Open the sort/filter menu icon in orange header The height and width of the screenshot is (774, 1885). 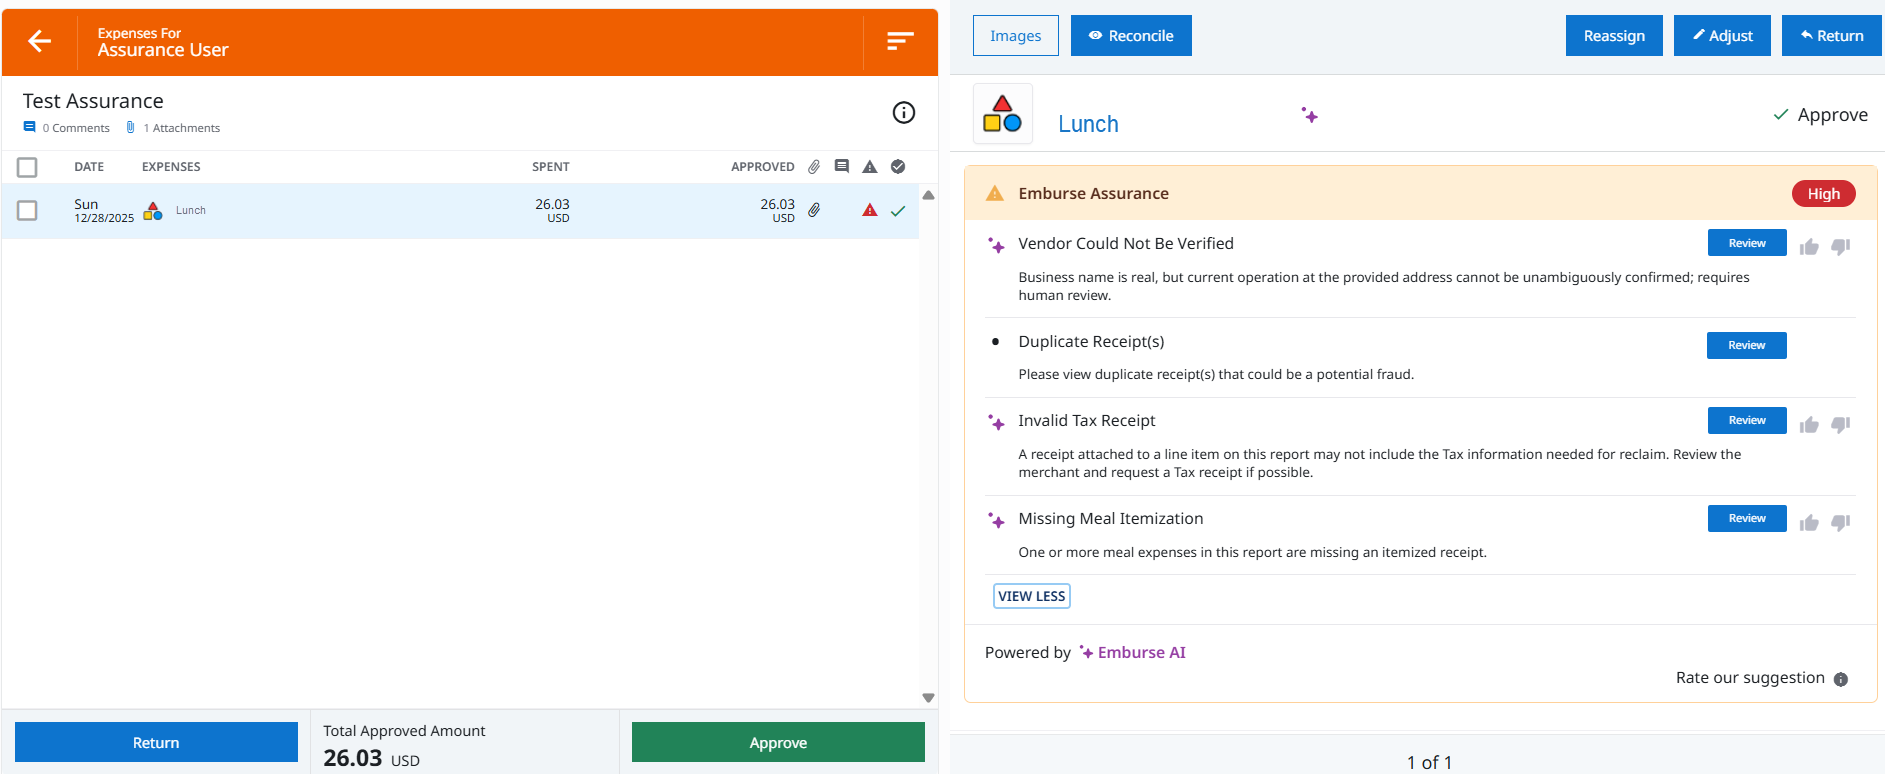pyautogui.click(x=900, y=41)
